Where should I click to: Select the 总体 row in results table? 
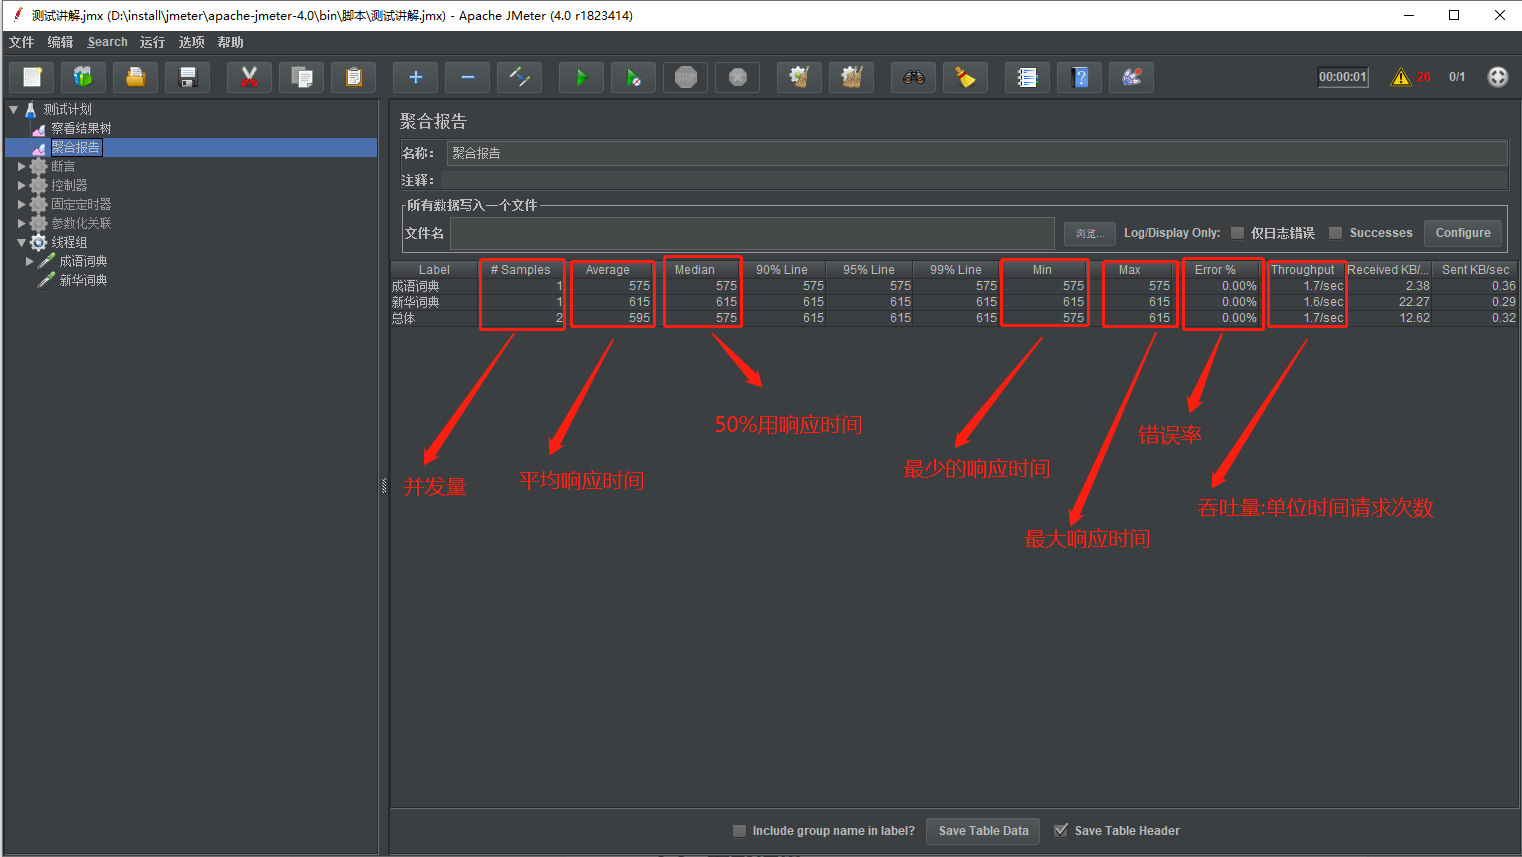(954, 318)
